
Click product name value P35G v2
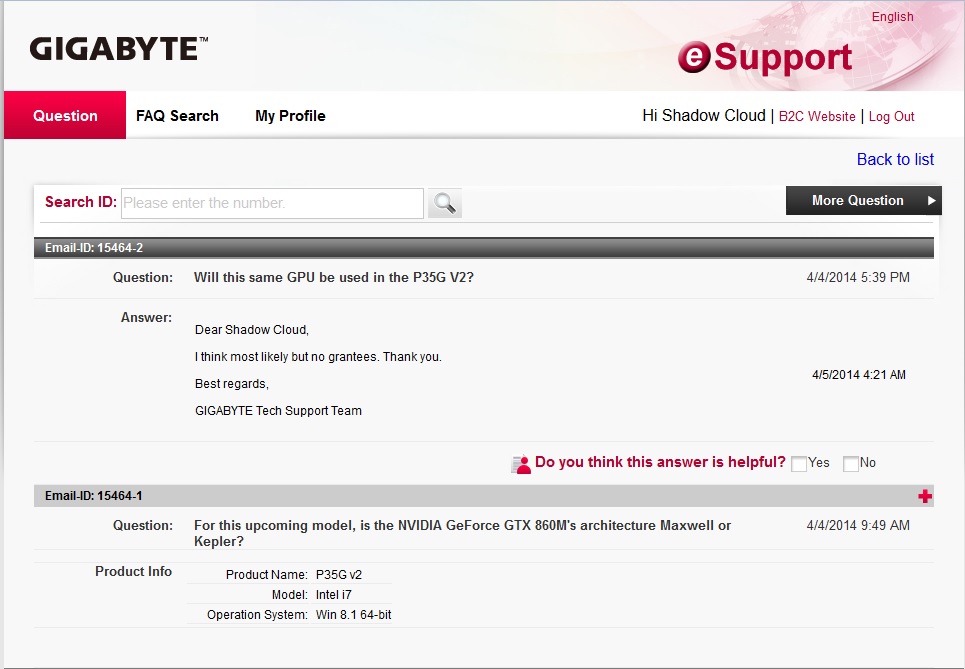[x=338, y=575]
